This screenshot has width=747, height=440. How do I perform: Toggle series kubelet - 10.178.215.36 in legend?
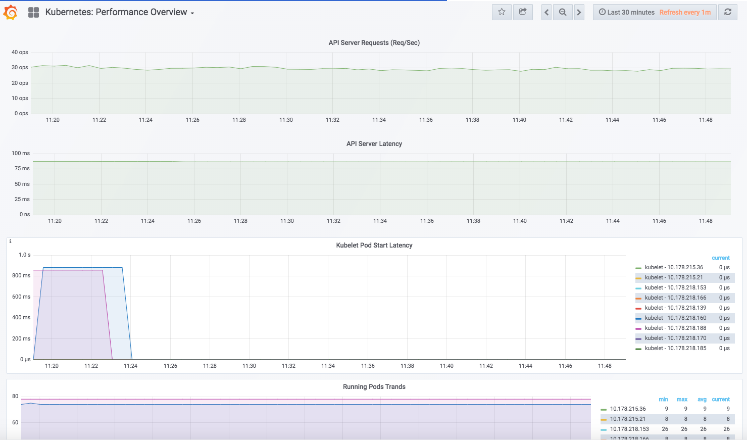(x=674, y=267)
